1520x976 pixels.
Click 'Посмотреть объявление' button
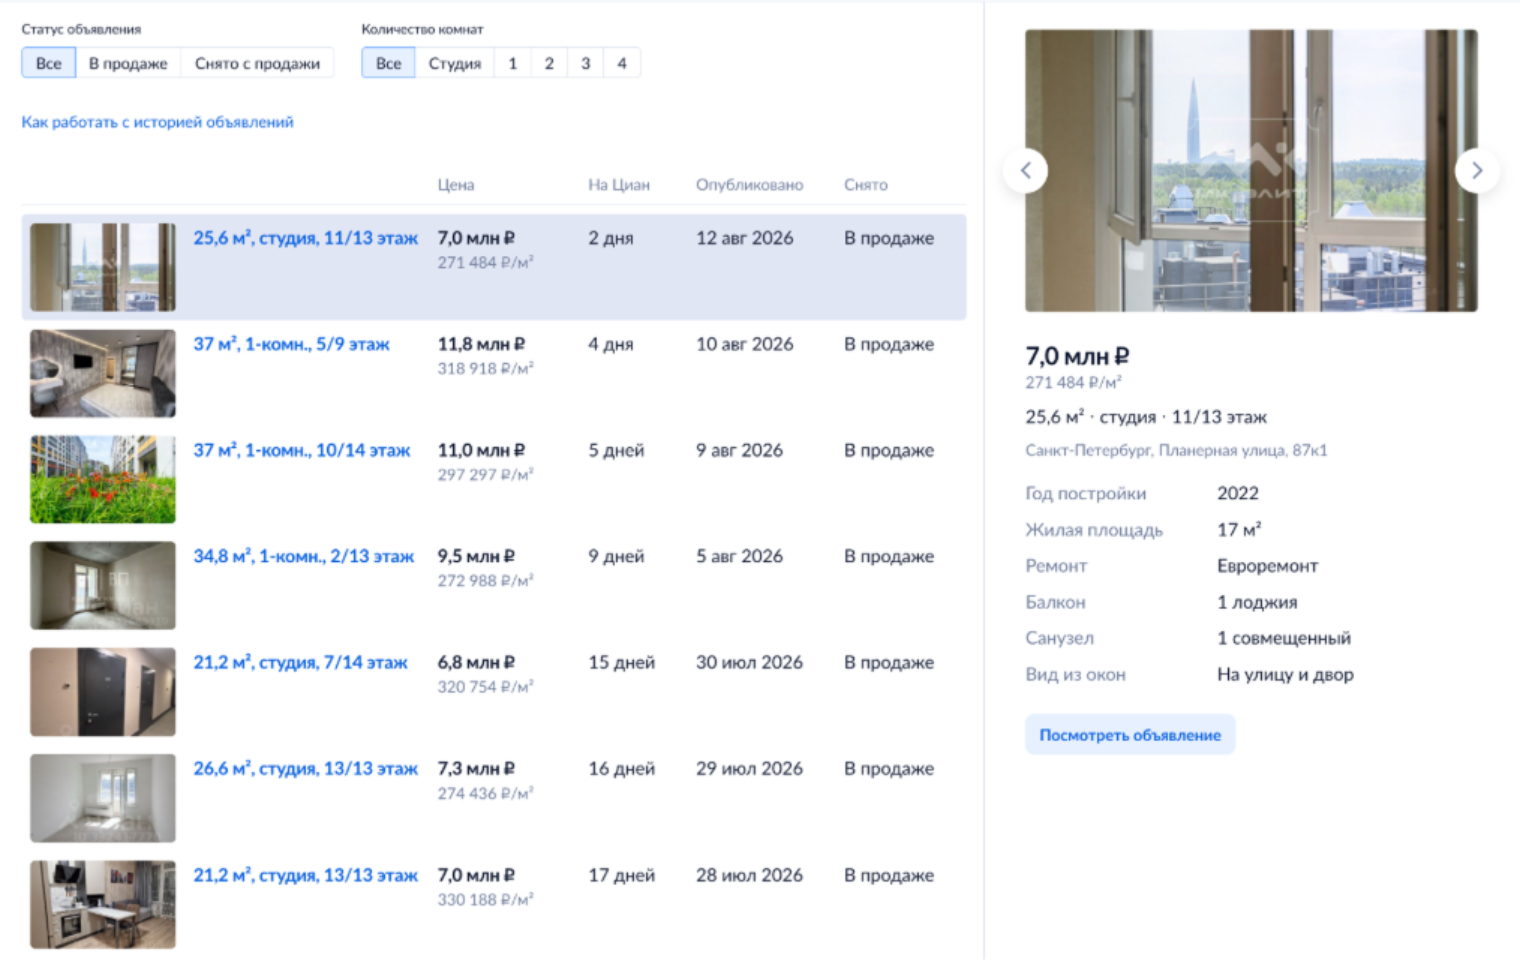click(x=1130, y=735)
